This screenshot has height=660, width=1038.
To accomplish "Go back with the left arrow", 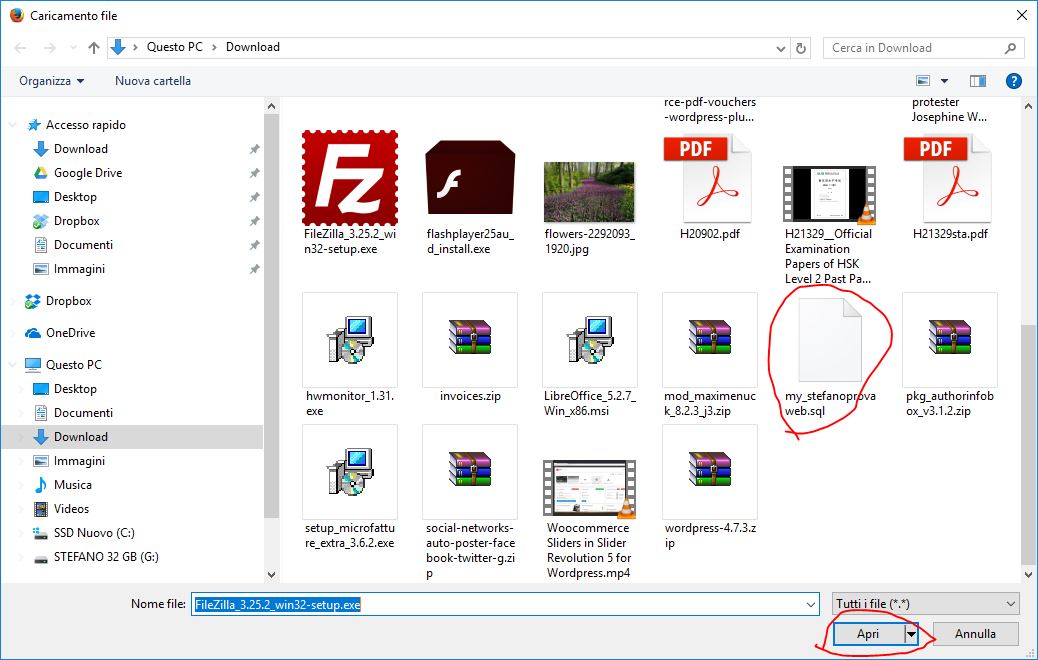I will tap(21, 48).
